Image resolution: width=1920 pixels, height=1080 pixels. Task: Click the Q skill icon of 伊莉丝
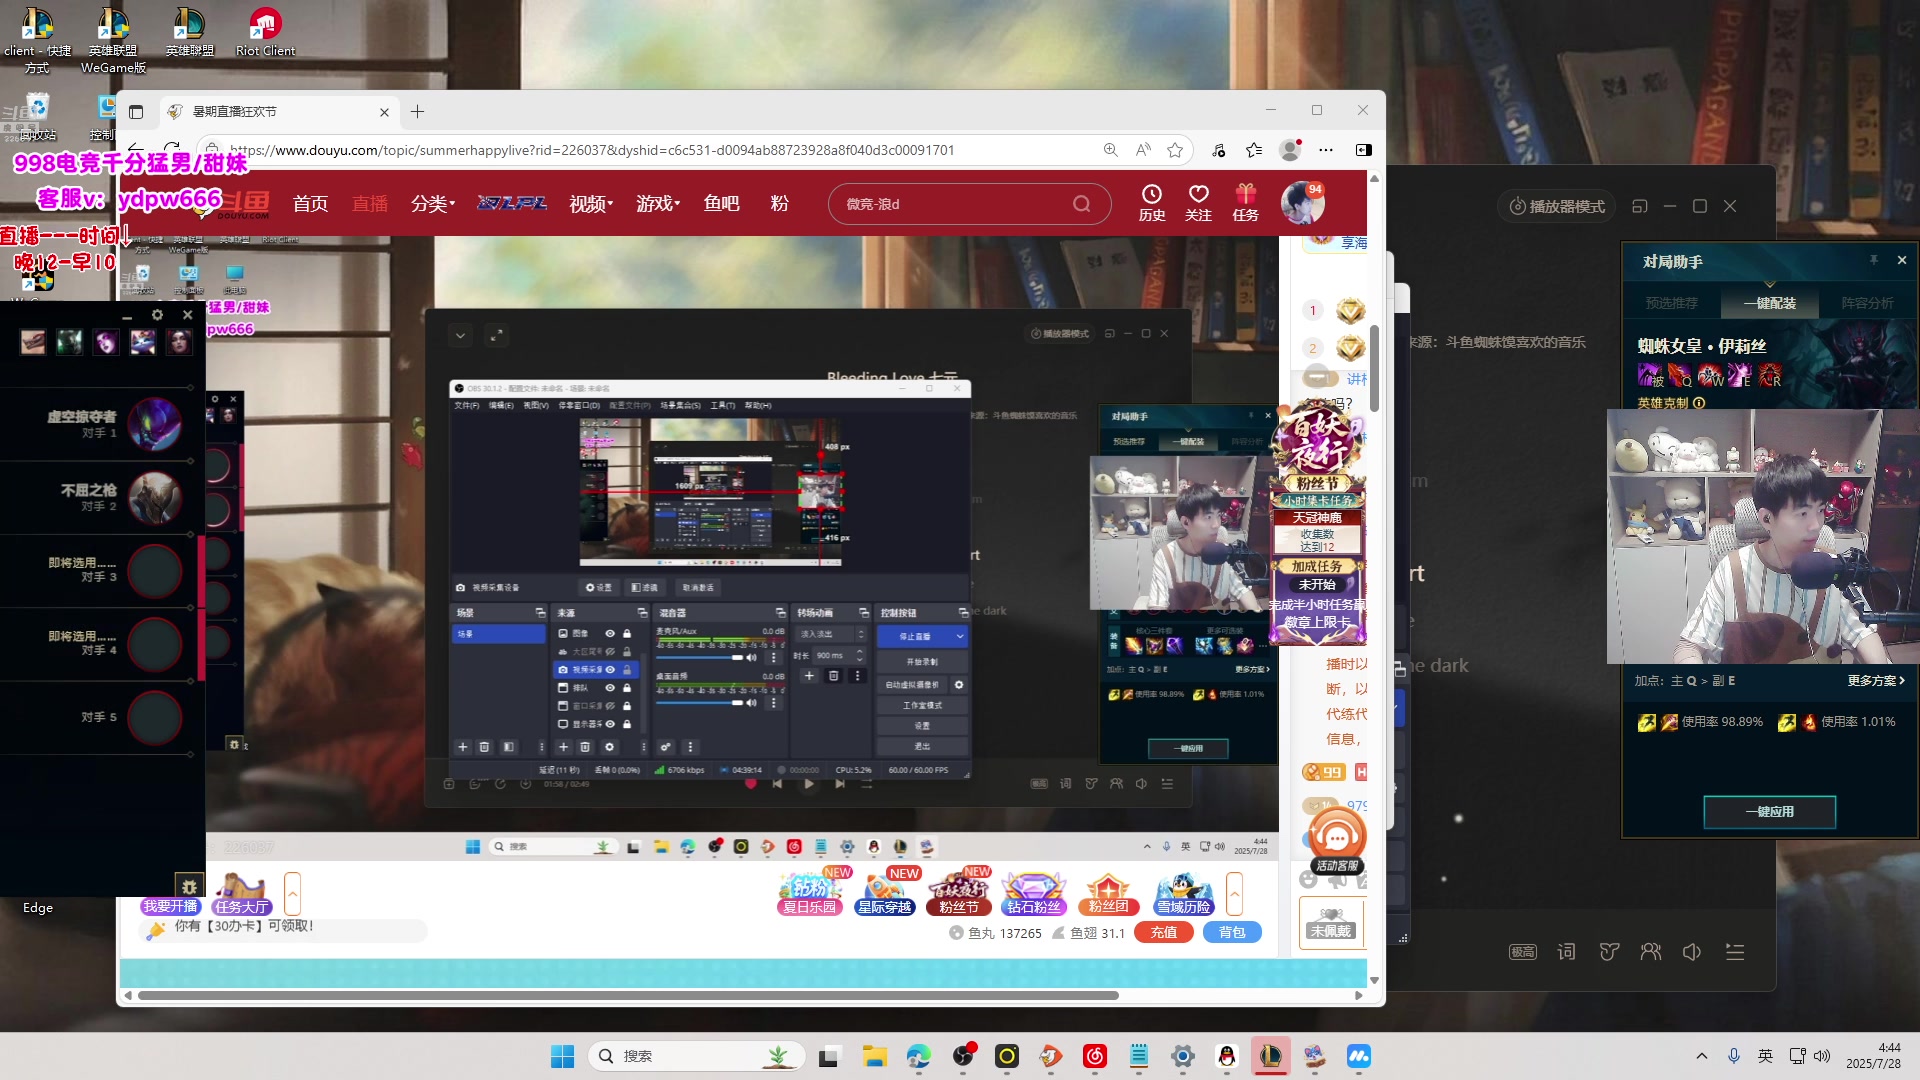coord(1681,375)
